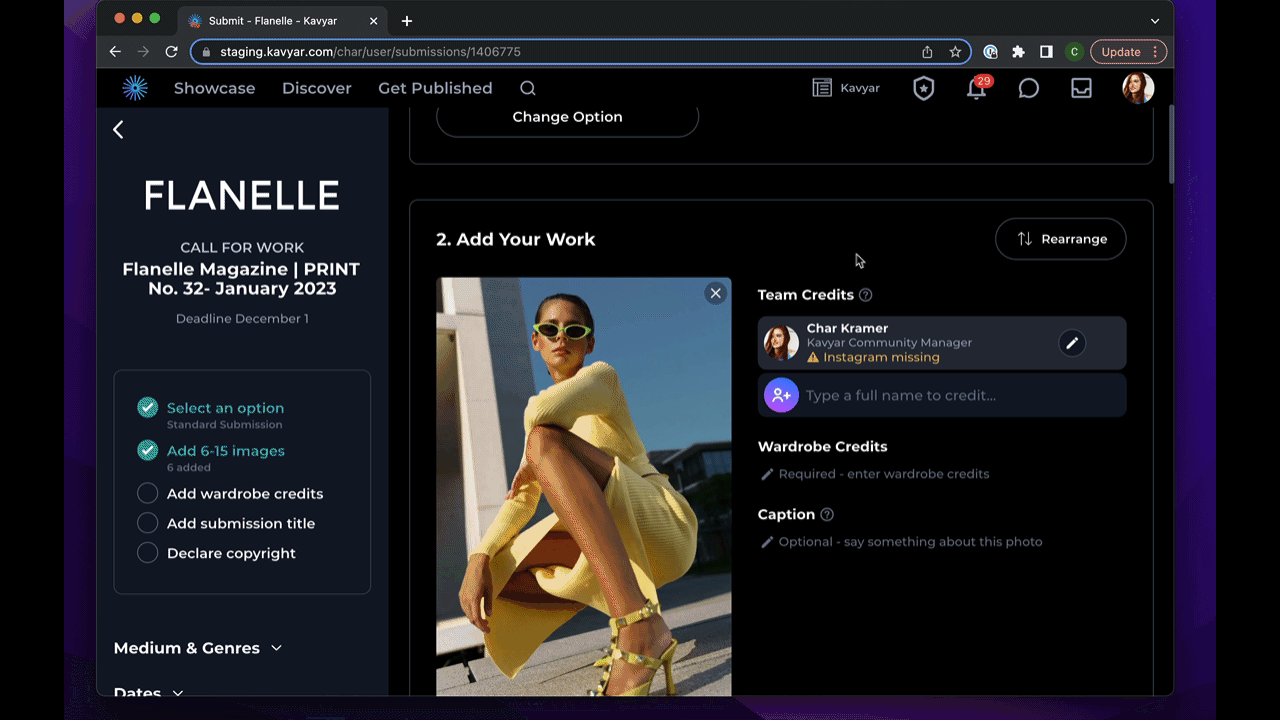The width and height of the screenshot is (1280, 720).
Task: Edit Char Kramer credit pencil icon
Action: point(1072,343)
